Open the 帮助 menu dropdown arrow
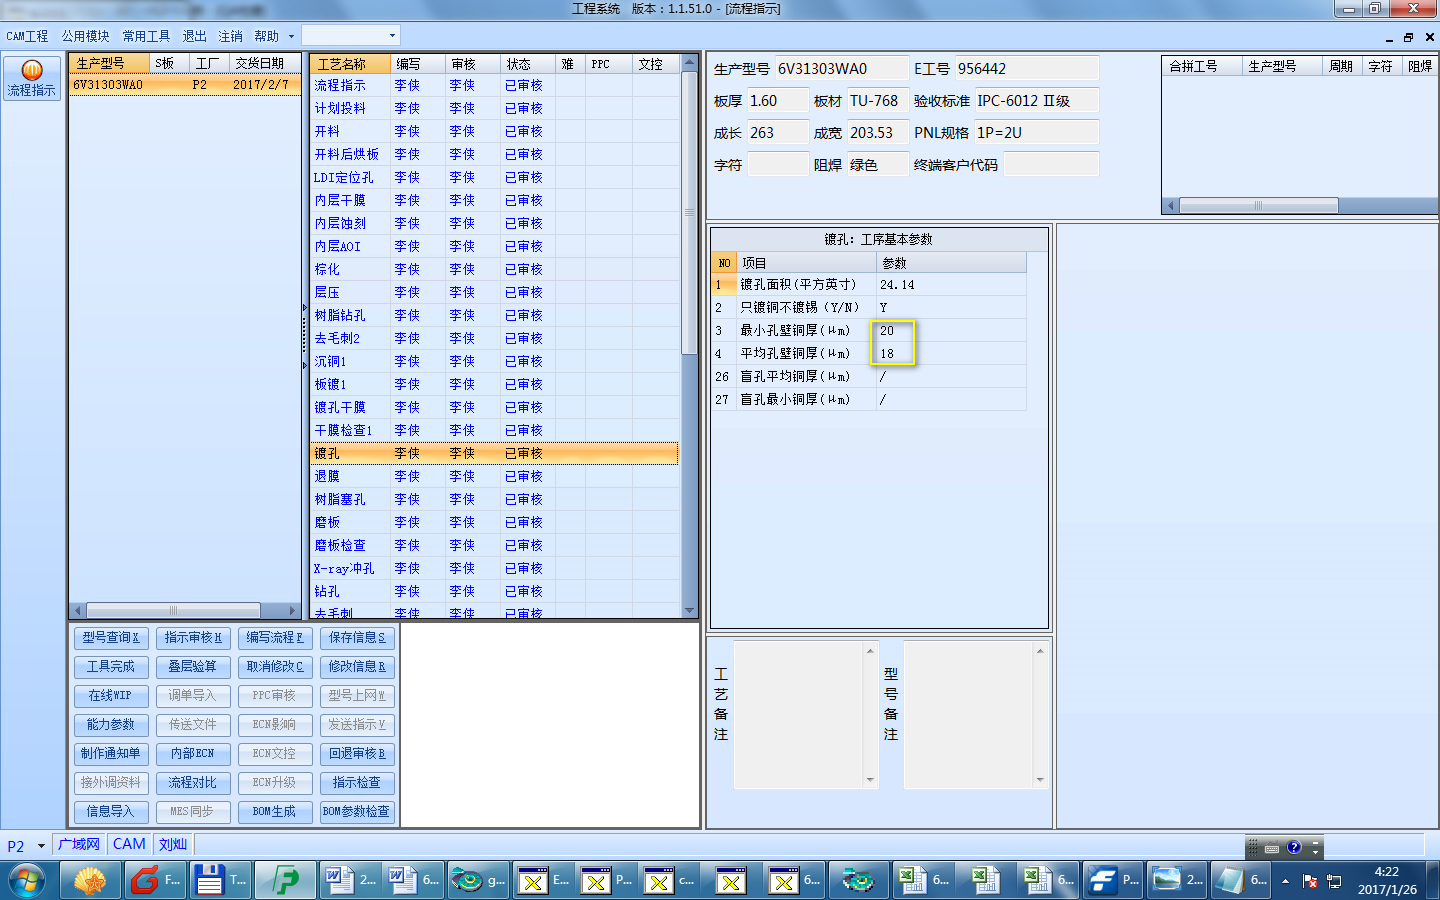This screenshot has height=900, width=1440. click(291, 36)
